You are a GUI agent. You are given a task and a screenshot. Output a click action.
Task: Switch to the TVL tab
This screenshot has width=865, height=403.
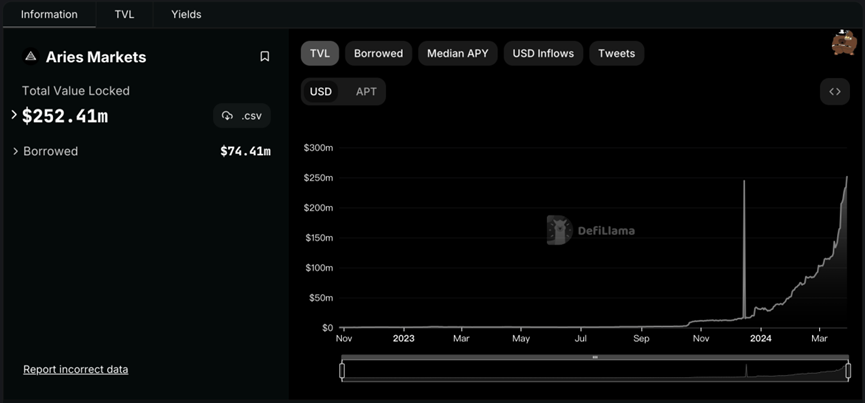tap(124, 14)
